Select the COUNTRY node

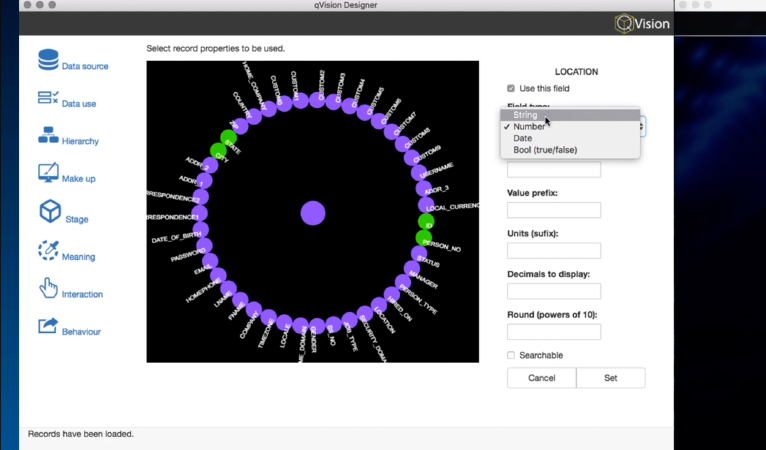pos(254,116)
